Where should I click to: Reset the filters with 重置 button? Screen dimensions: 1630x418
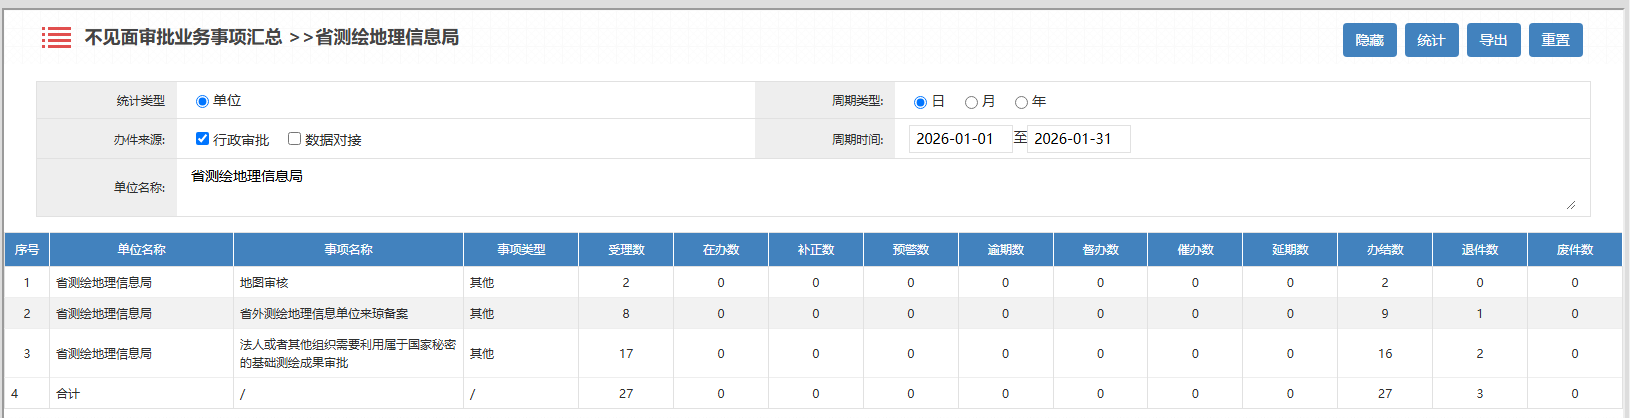pos(1555,40)
